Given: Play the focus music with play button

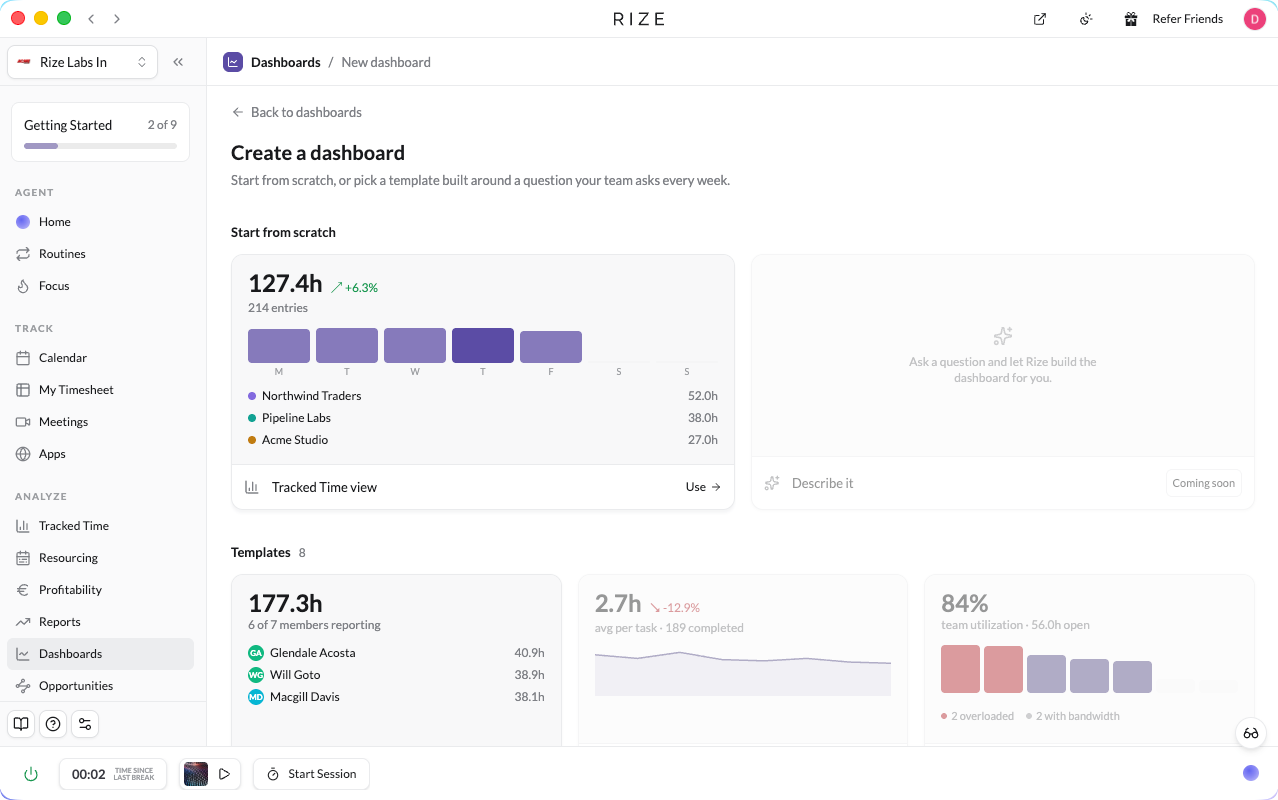Looking at the screenshot, I should 225,774.
